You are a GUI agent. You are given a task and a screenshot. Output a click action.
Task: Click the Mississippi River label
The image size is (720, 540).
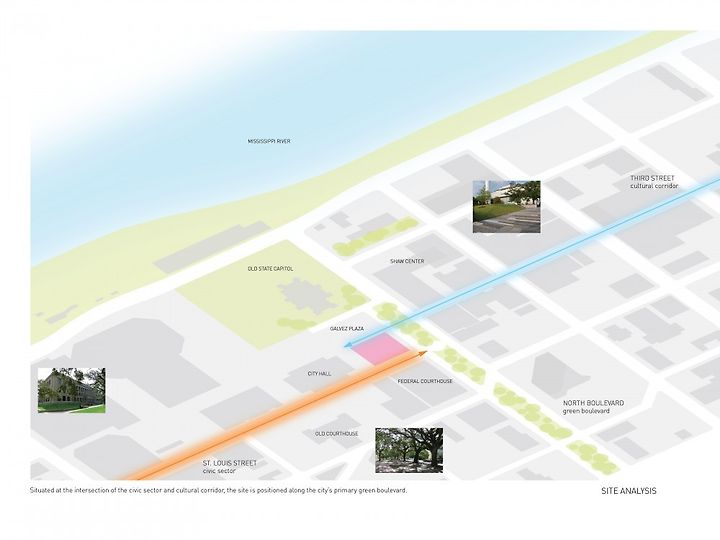[269, 141]
